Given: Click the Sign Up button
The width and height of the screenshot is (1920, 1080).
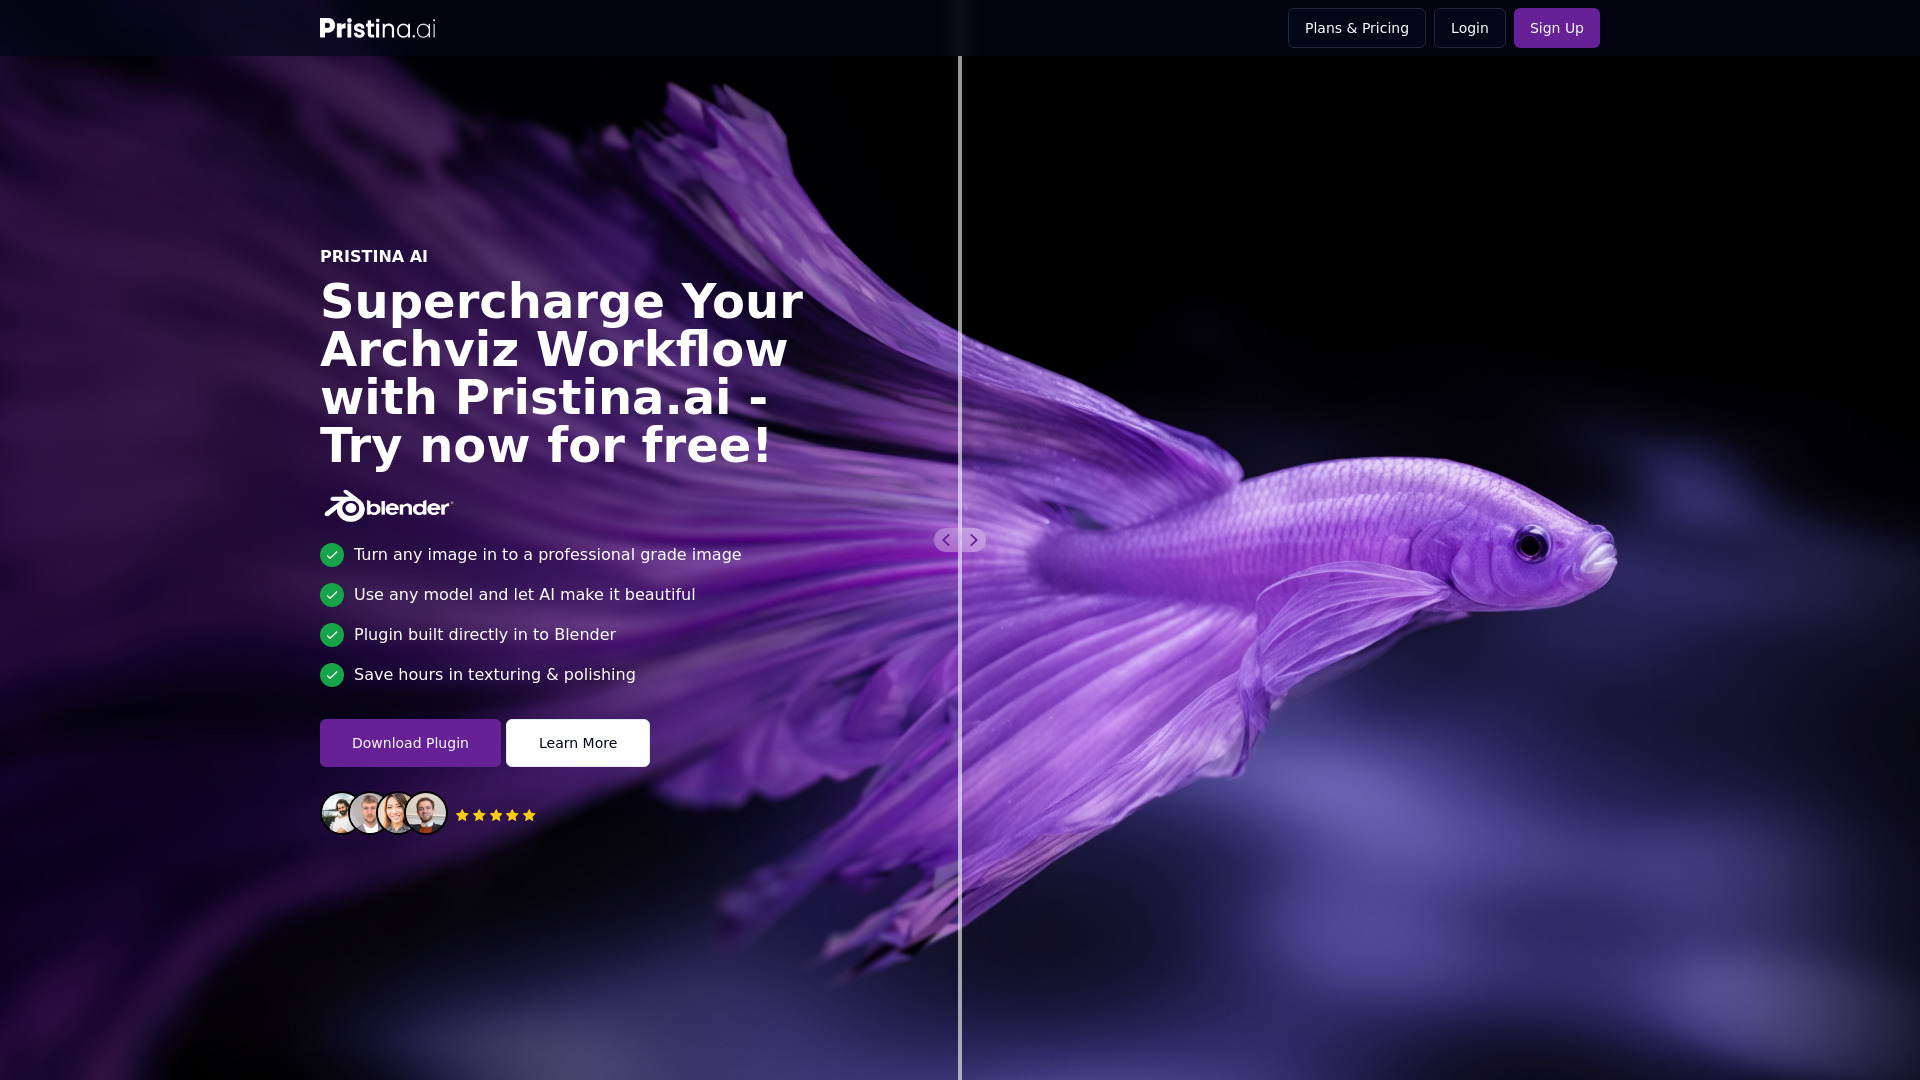Looking at the screenshot, I should click(1556, 28).
